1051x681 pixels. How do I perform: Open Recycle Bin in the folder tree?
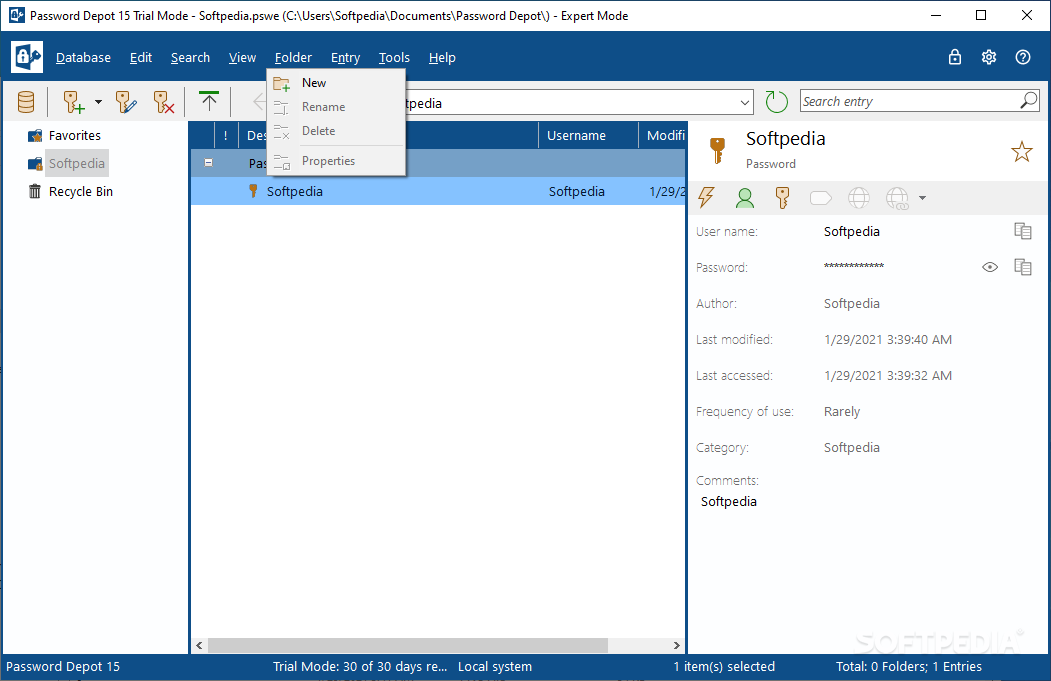[x=80, y=192]
